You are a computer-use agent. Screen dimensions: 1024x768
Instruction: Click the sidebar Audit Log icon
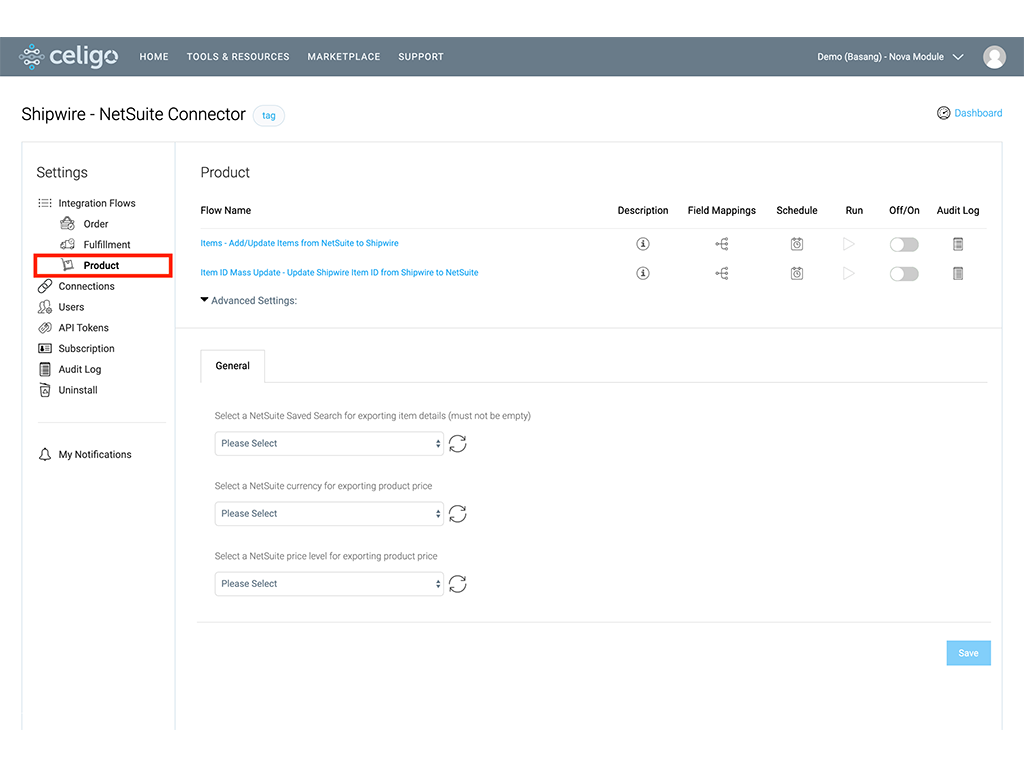[x=44, y=370]
